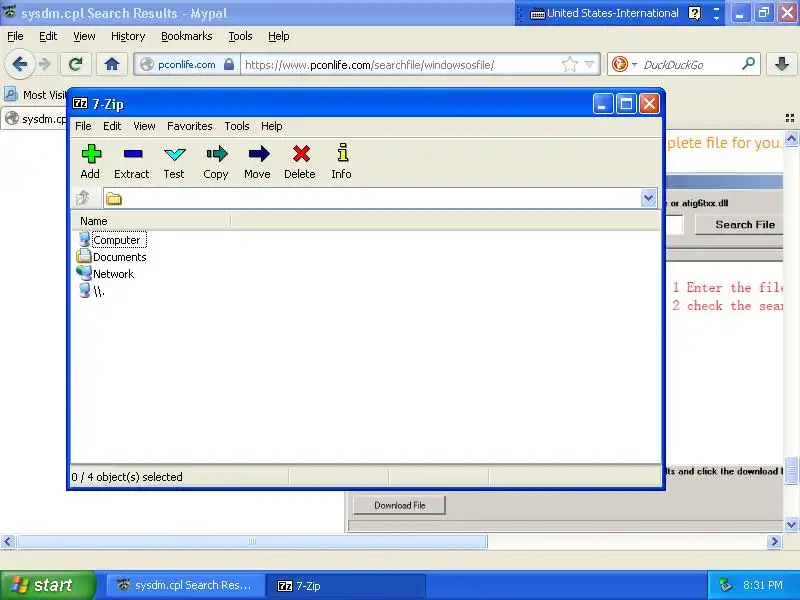Screen dimensions: 800x600
Task: Click the tab groups grid icon
Action: 790,118
